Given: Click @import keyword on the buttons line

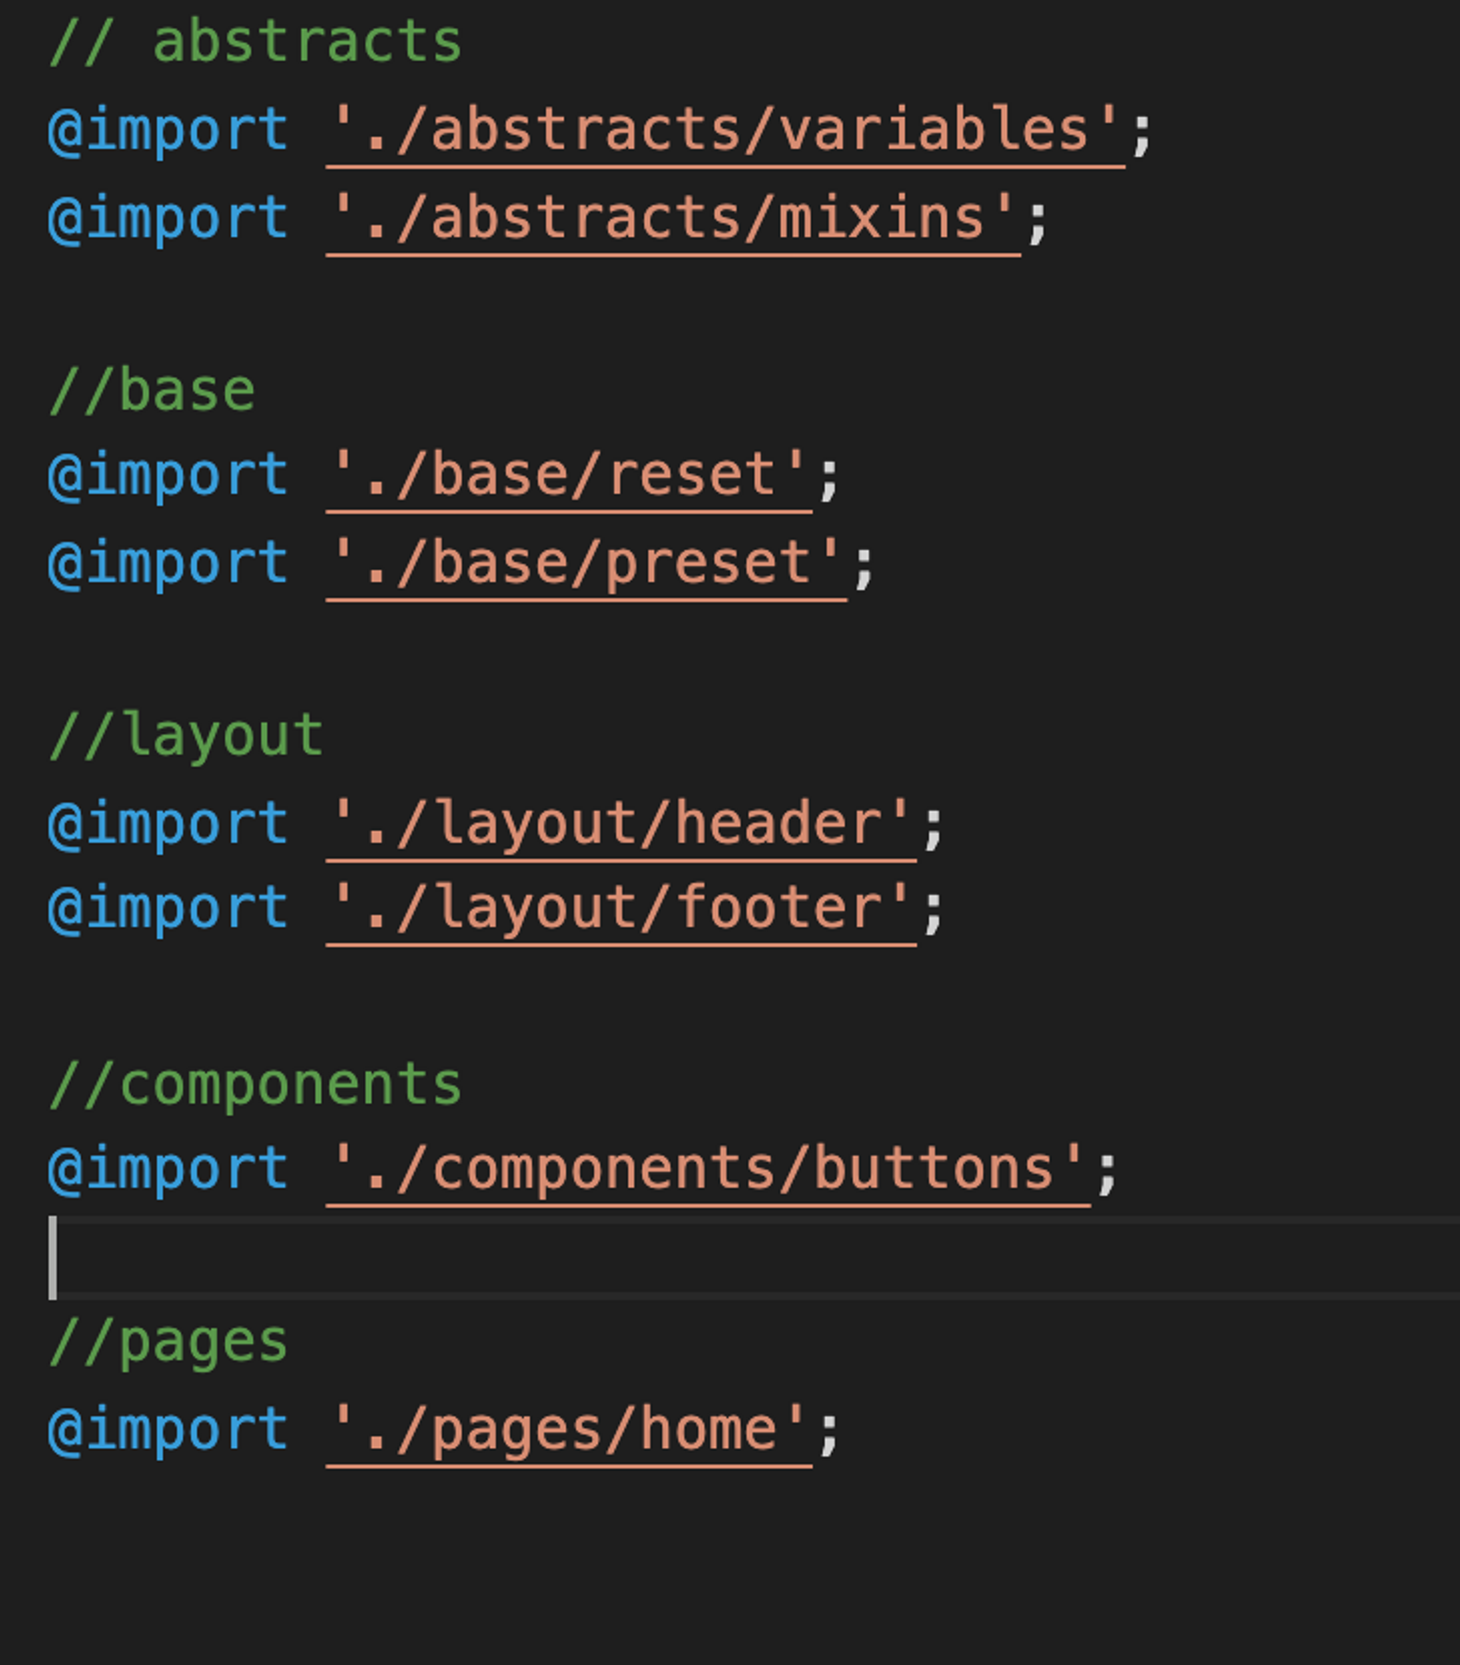Looking at the screenshot, I should click(168, 1168).
